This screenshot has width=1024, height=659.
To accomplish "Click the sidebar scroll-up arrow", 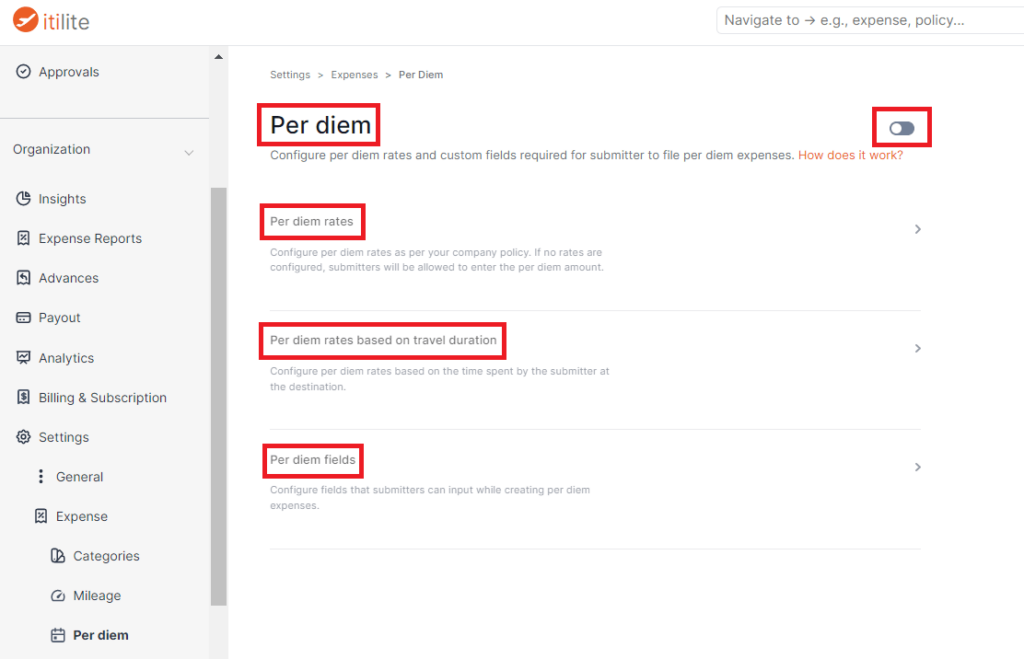I will click(x=219, y=57).
